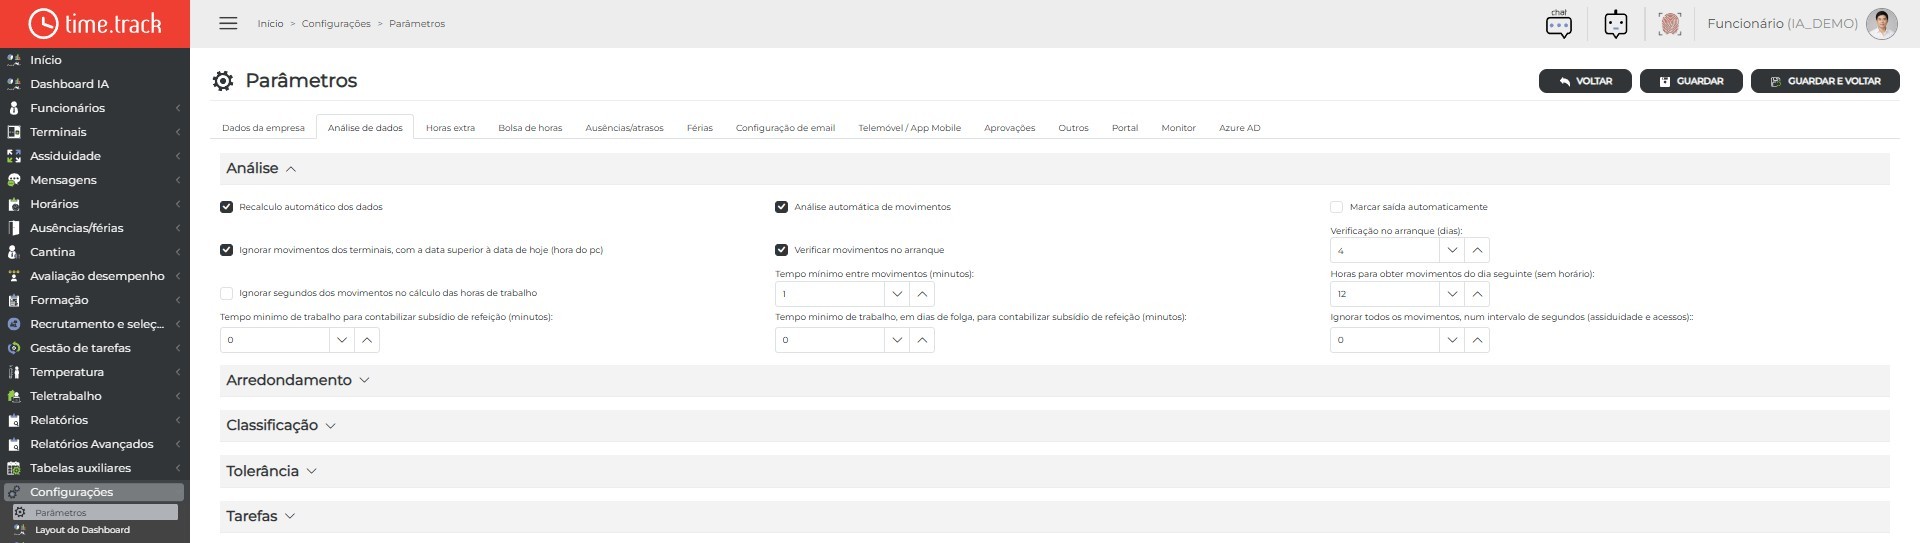Decrease Ignorar todos os movimentos seconds value
The image size is (1920, 543).
point(1452,340)
